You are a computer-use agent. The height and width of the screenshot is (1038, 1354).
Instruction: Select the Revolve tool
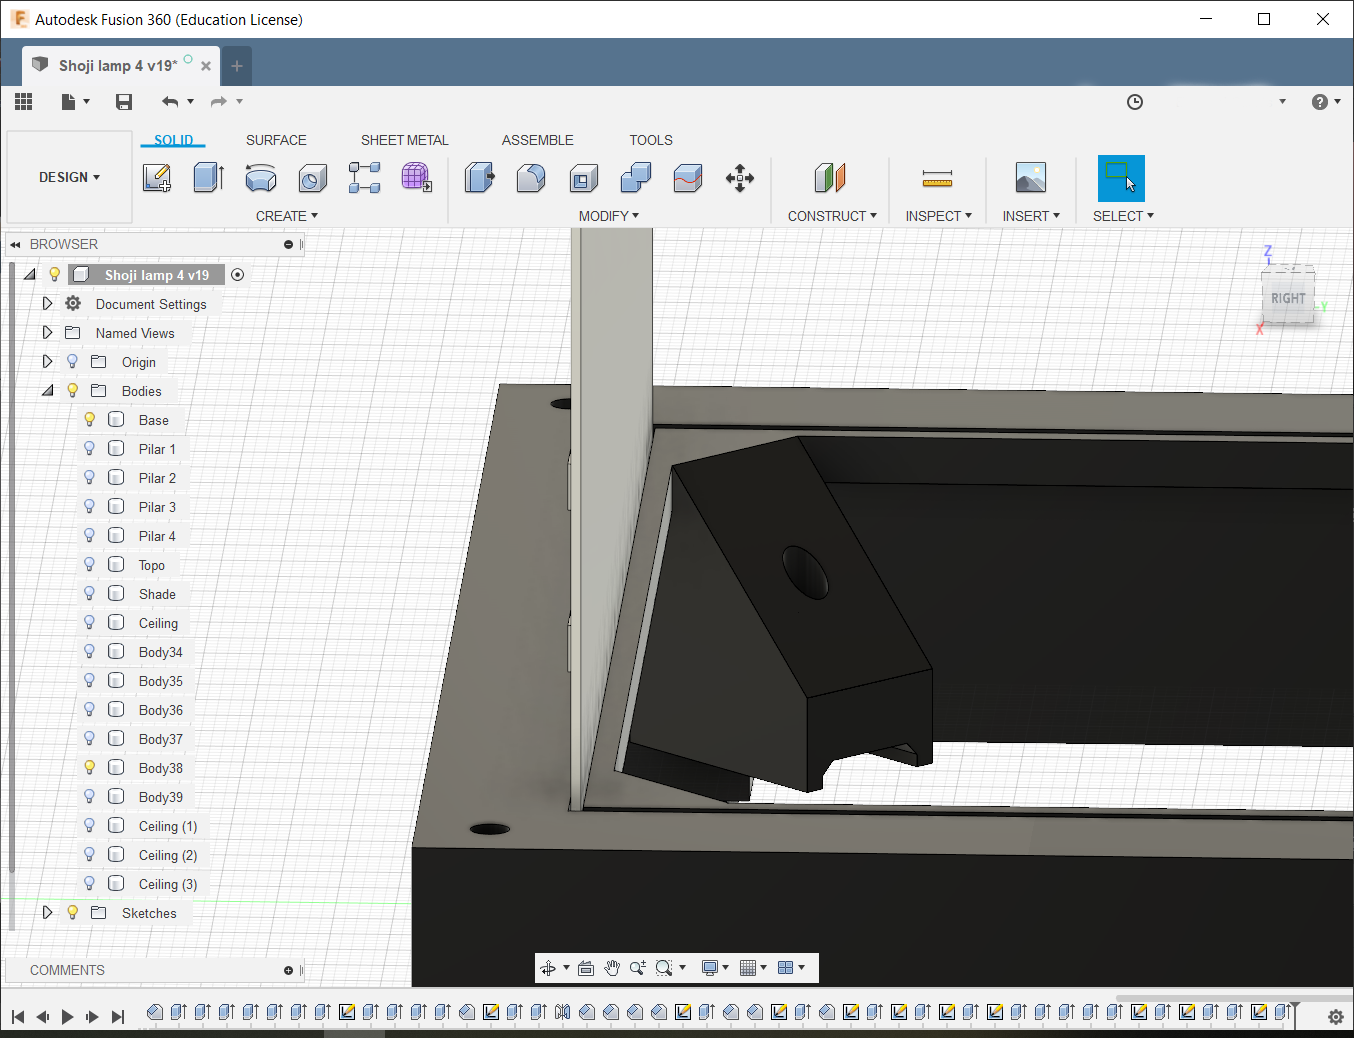click(261, 178)
